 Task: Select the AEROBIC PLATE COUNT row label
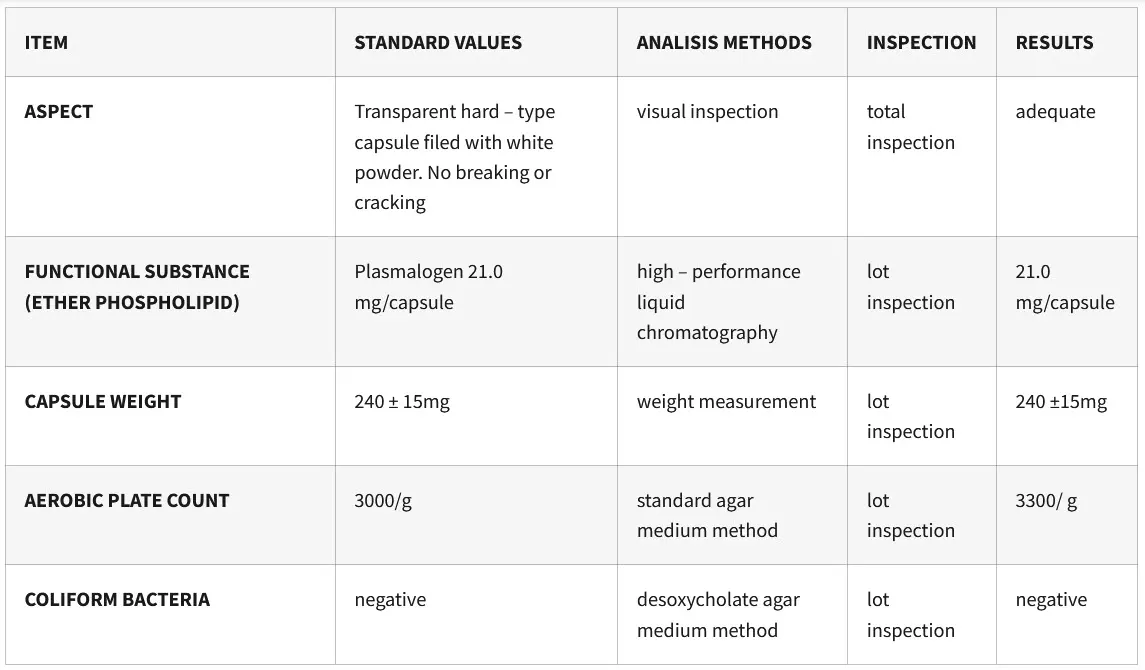pyautogui.click(x=127, y=501)
